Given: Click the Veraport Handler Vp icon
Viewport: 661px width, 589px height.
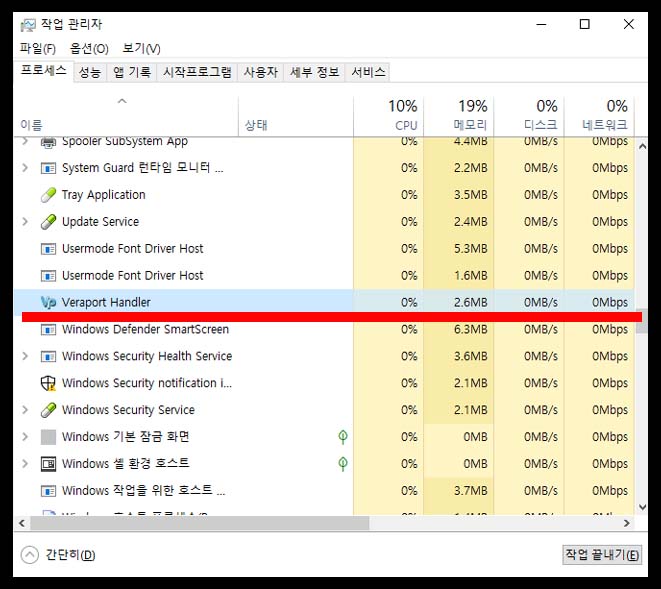Looking at the screenshot, I should (x=48, y=303).
